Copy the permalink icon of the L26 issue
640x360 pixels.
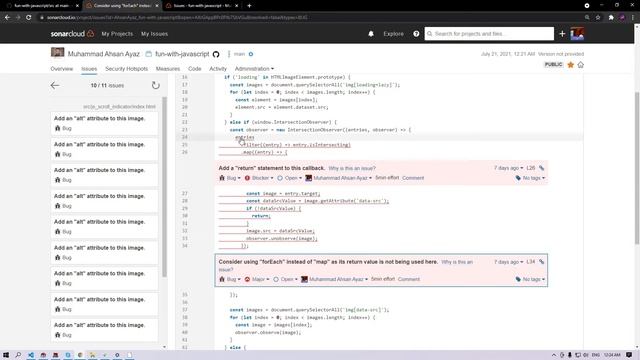542,168
